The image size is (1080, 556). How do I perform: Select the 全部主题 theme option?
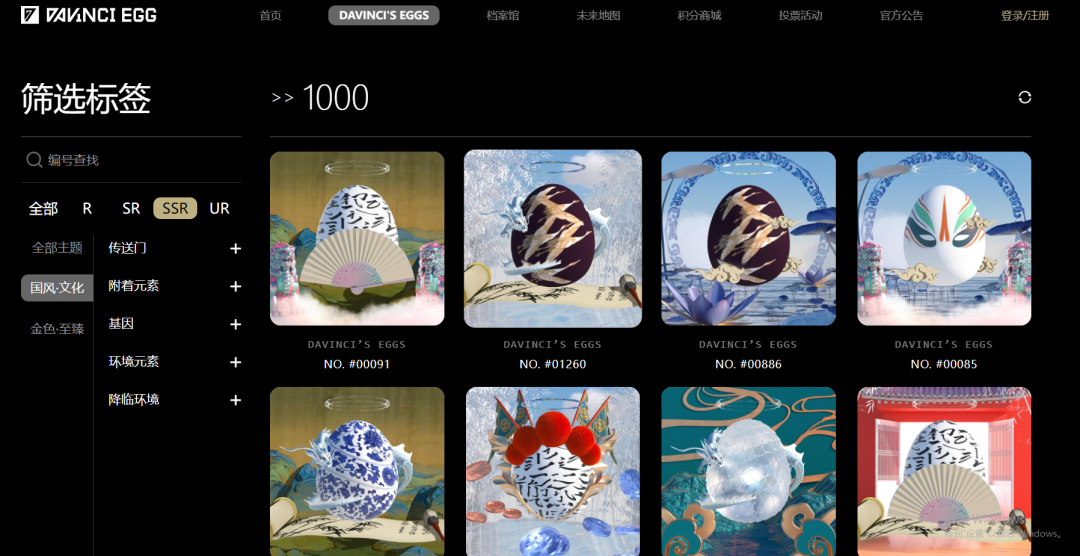coord(57,247)
